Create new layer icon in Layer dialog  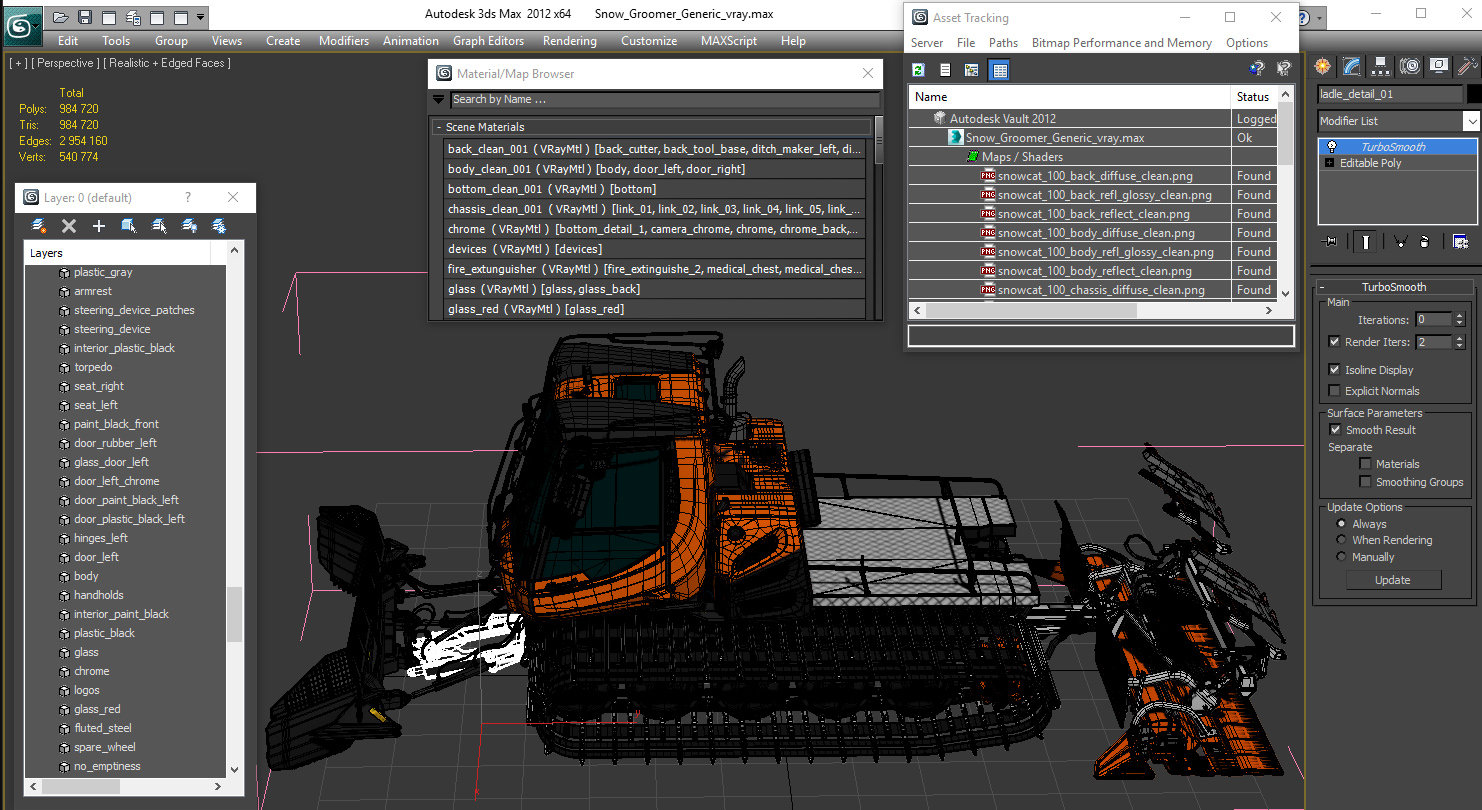point(39,226)
